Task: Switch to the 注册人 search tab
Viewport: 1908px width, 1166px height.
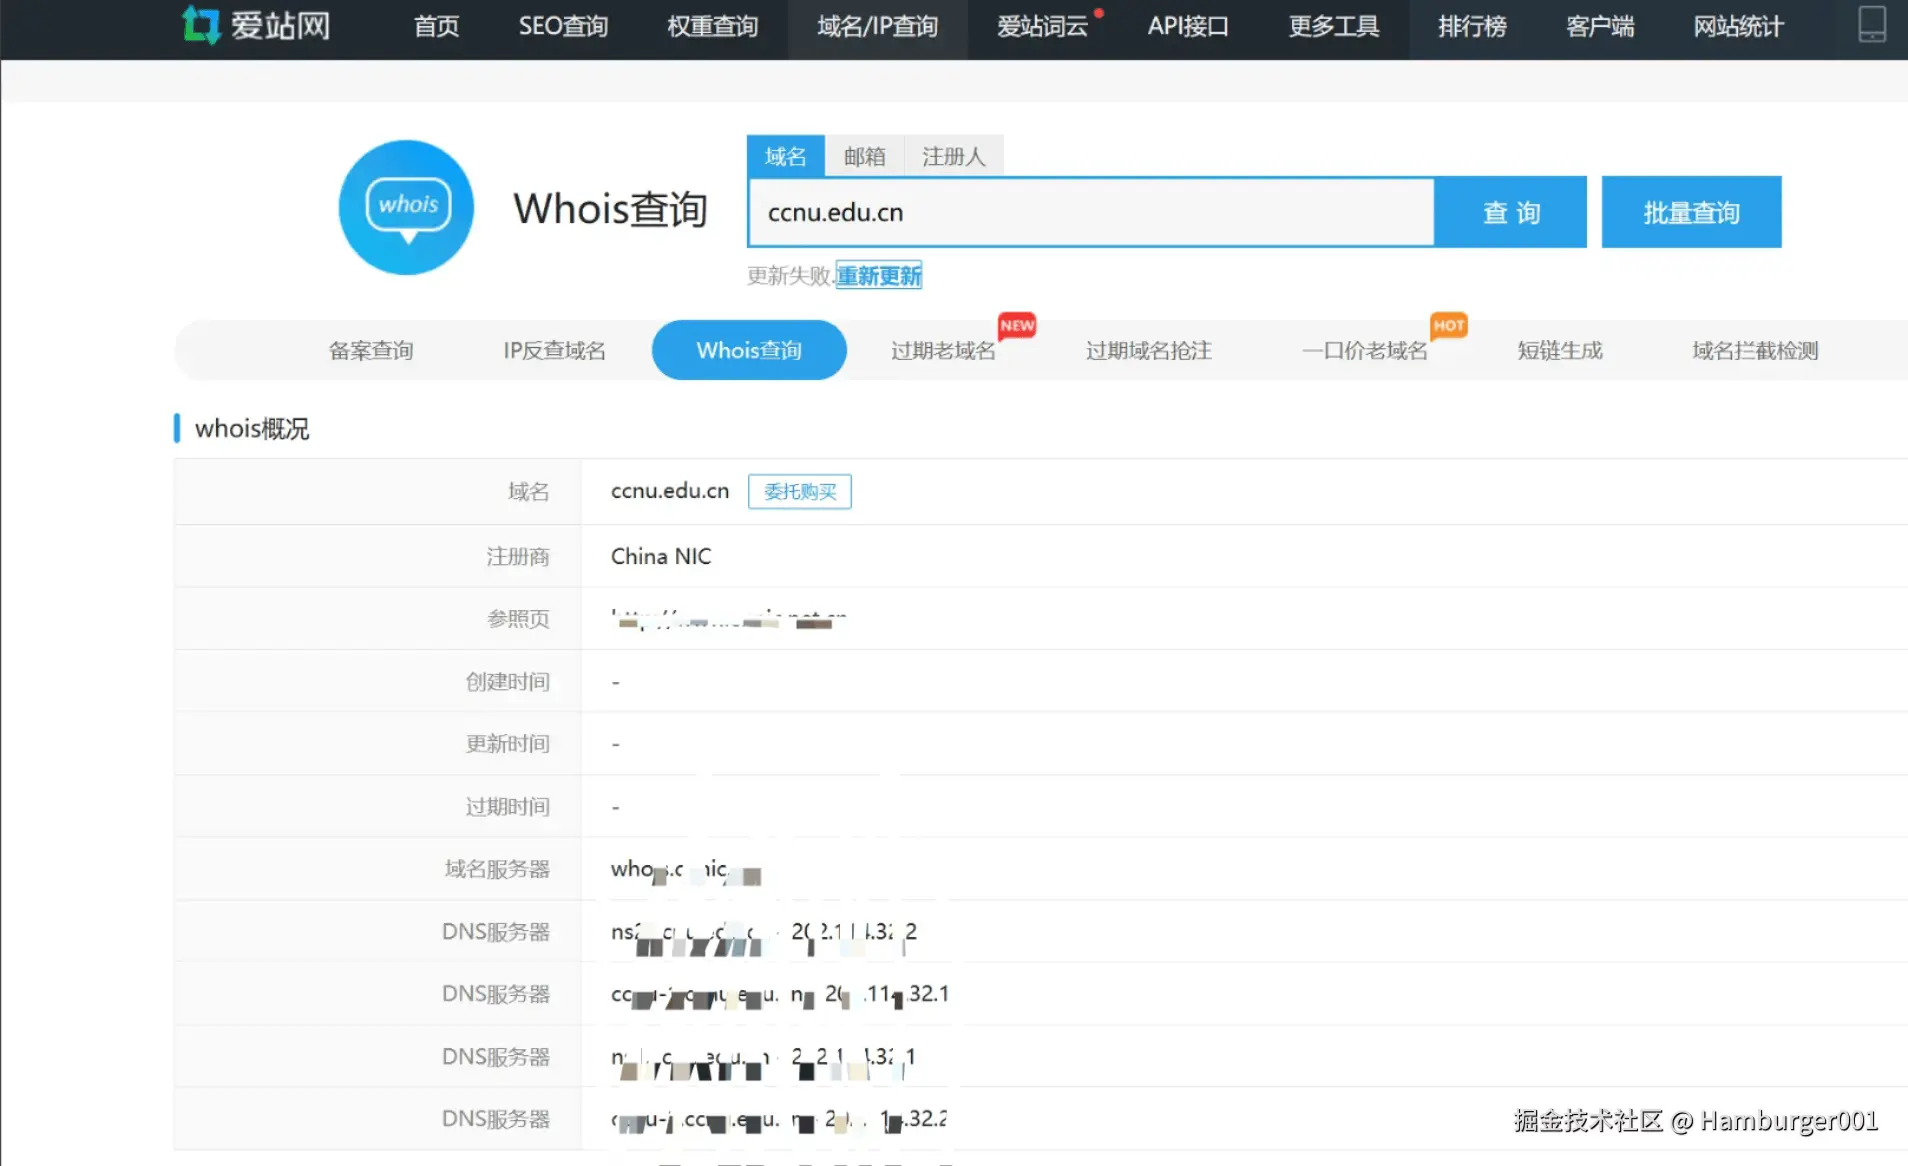Action: click(953, 156)
